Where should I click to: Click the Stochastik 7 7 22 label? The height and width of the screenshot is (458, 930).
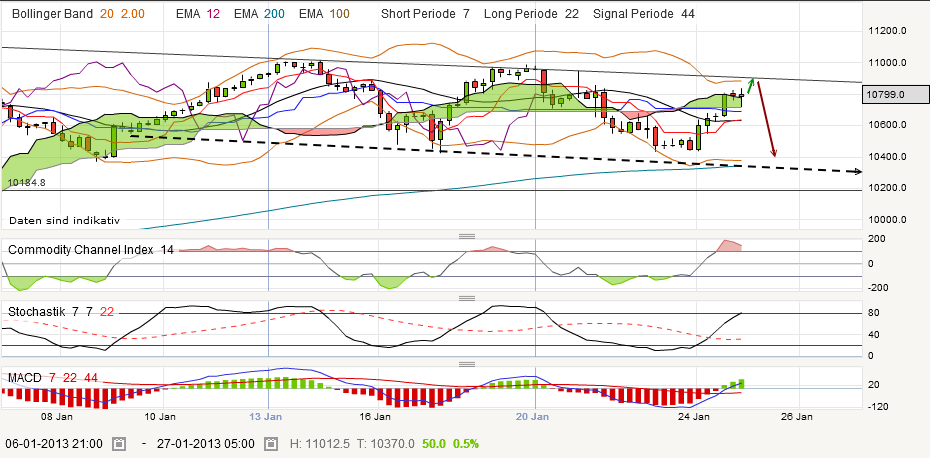coord(61,311)
